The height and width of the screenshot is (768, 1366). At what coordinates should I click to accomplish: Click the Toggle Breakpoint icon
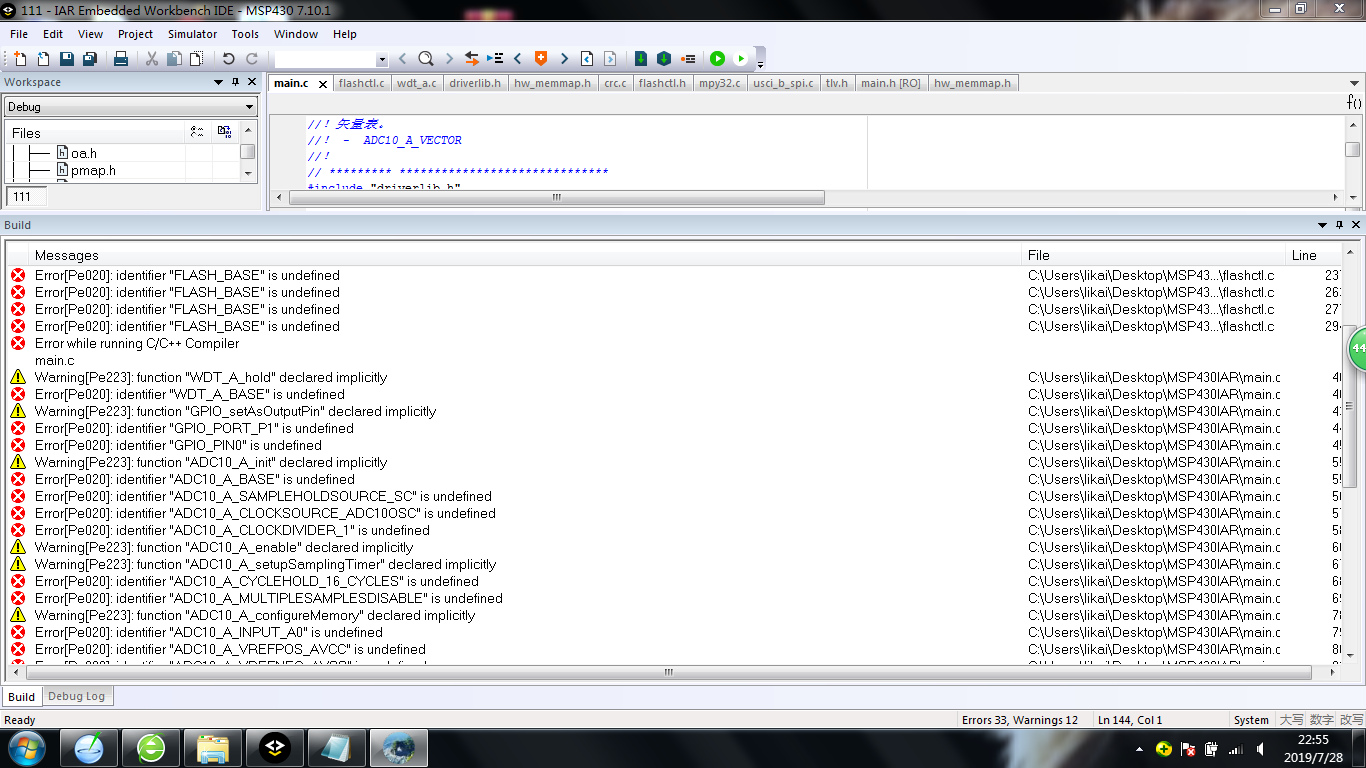click(x=687, y=59)
